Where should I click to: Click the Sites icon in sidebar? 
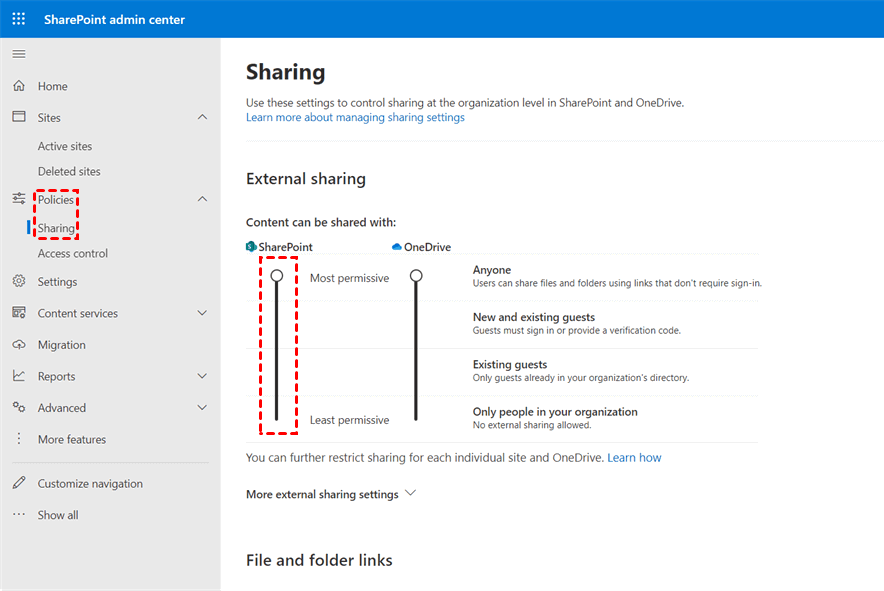click(x=19, y=117)
